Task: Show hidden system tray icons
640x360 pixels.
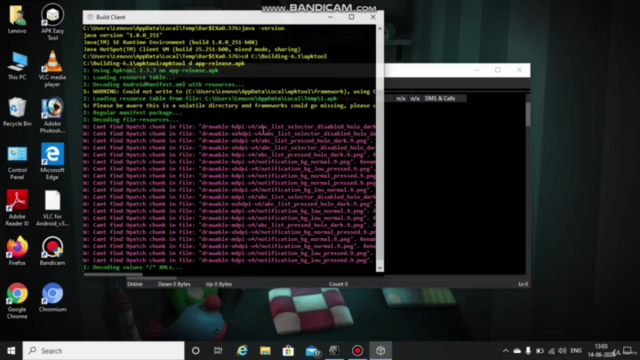Action: [506, 351]
